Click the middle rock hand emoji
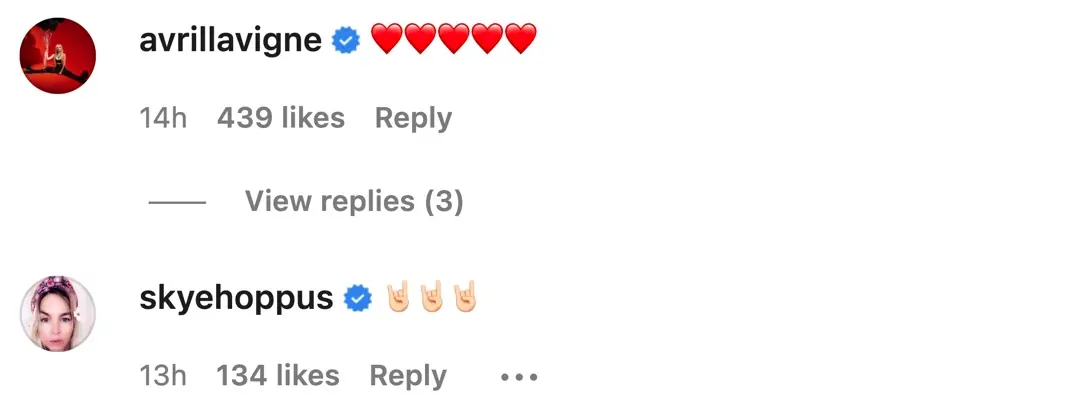 [432, 297]
